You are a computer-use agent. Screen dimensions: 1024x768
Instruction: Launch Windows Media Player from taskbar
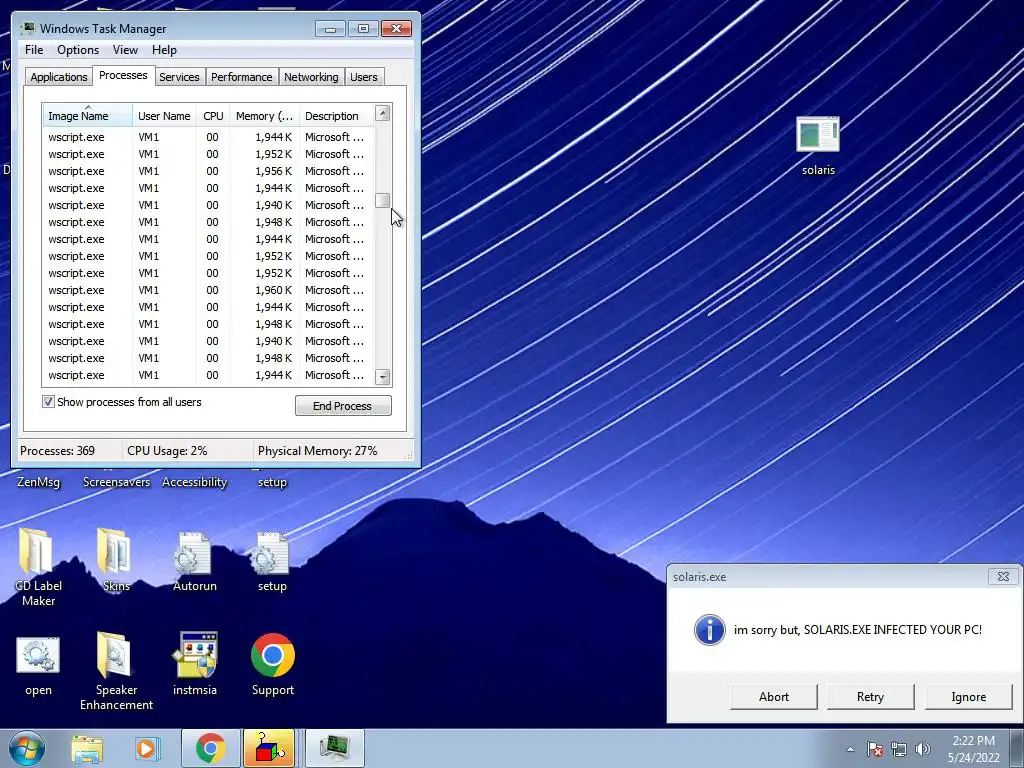point(147,748)
